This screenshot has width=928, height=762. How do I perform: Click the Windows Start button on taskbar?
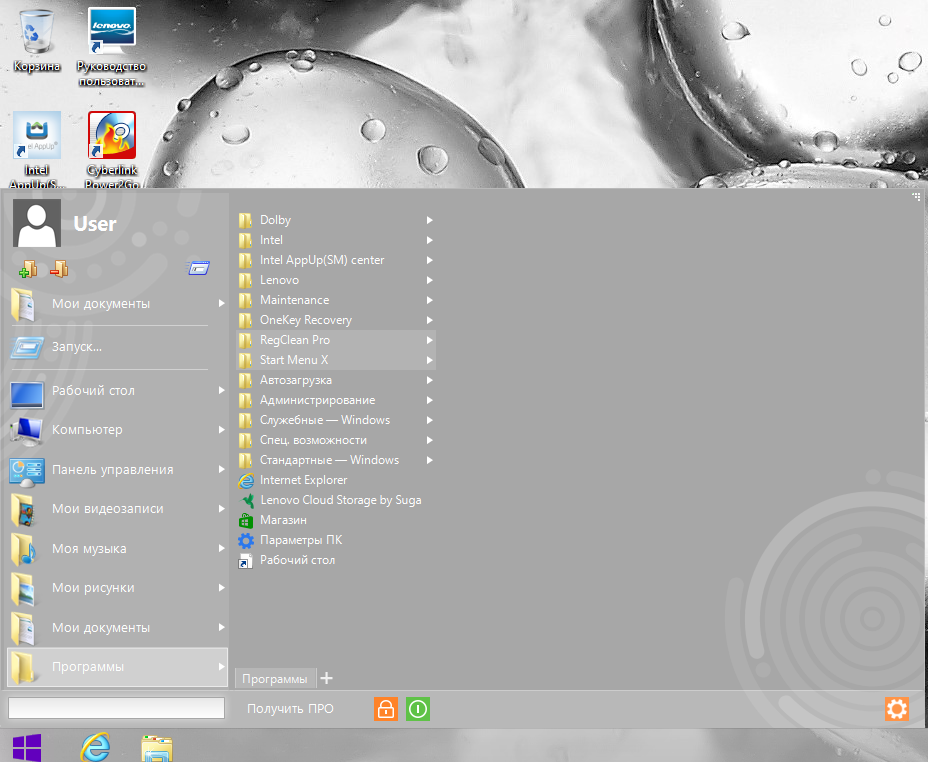coord(27,748)
